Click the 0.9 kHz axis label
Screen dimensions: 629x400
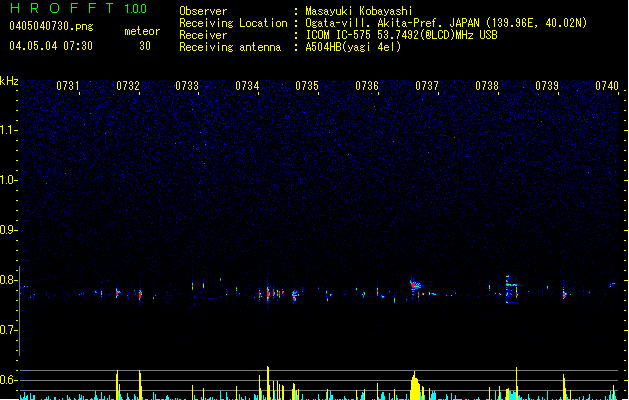click(x=9, y=230)
